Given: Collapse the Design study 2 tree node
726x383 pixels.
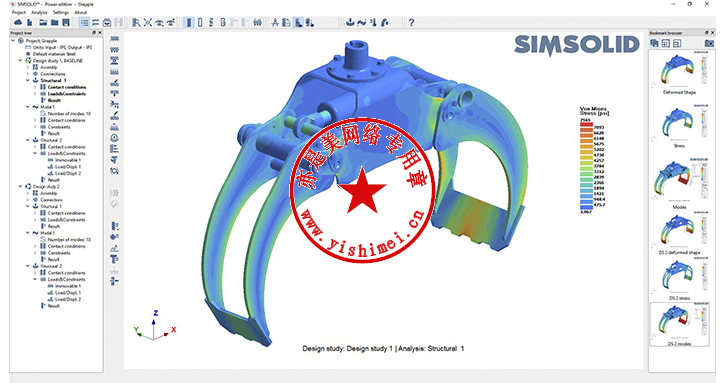Looking at the screenshot, I should [20, 187].
